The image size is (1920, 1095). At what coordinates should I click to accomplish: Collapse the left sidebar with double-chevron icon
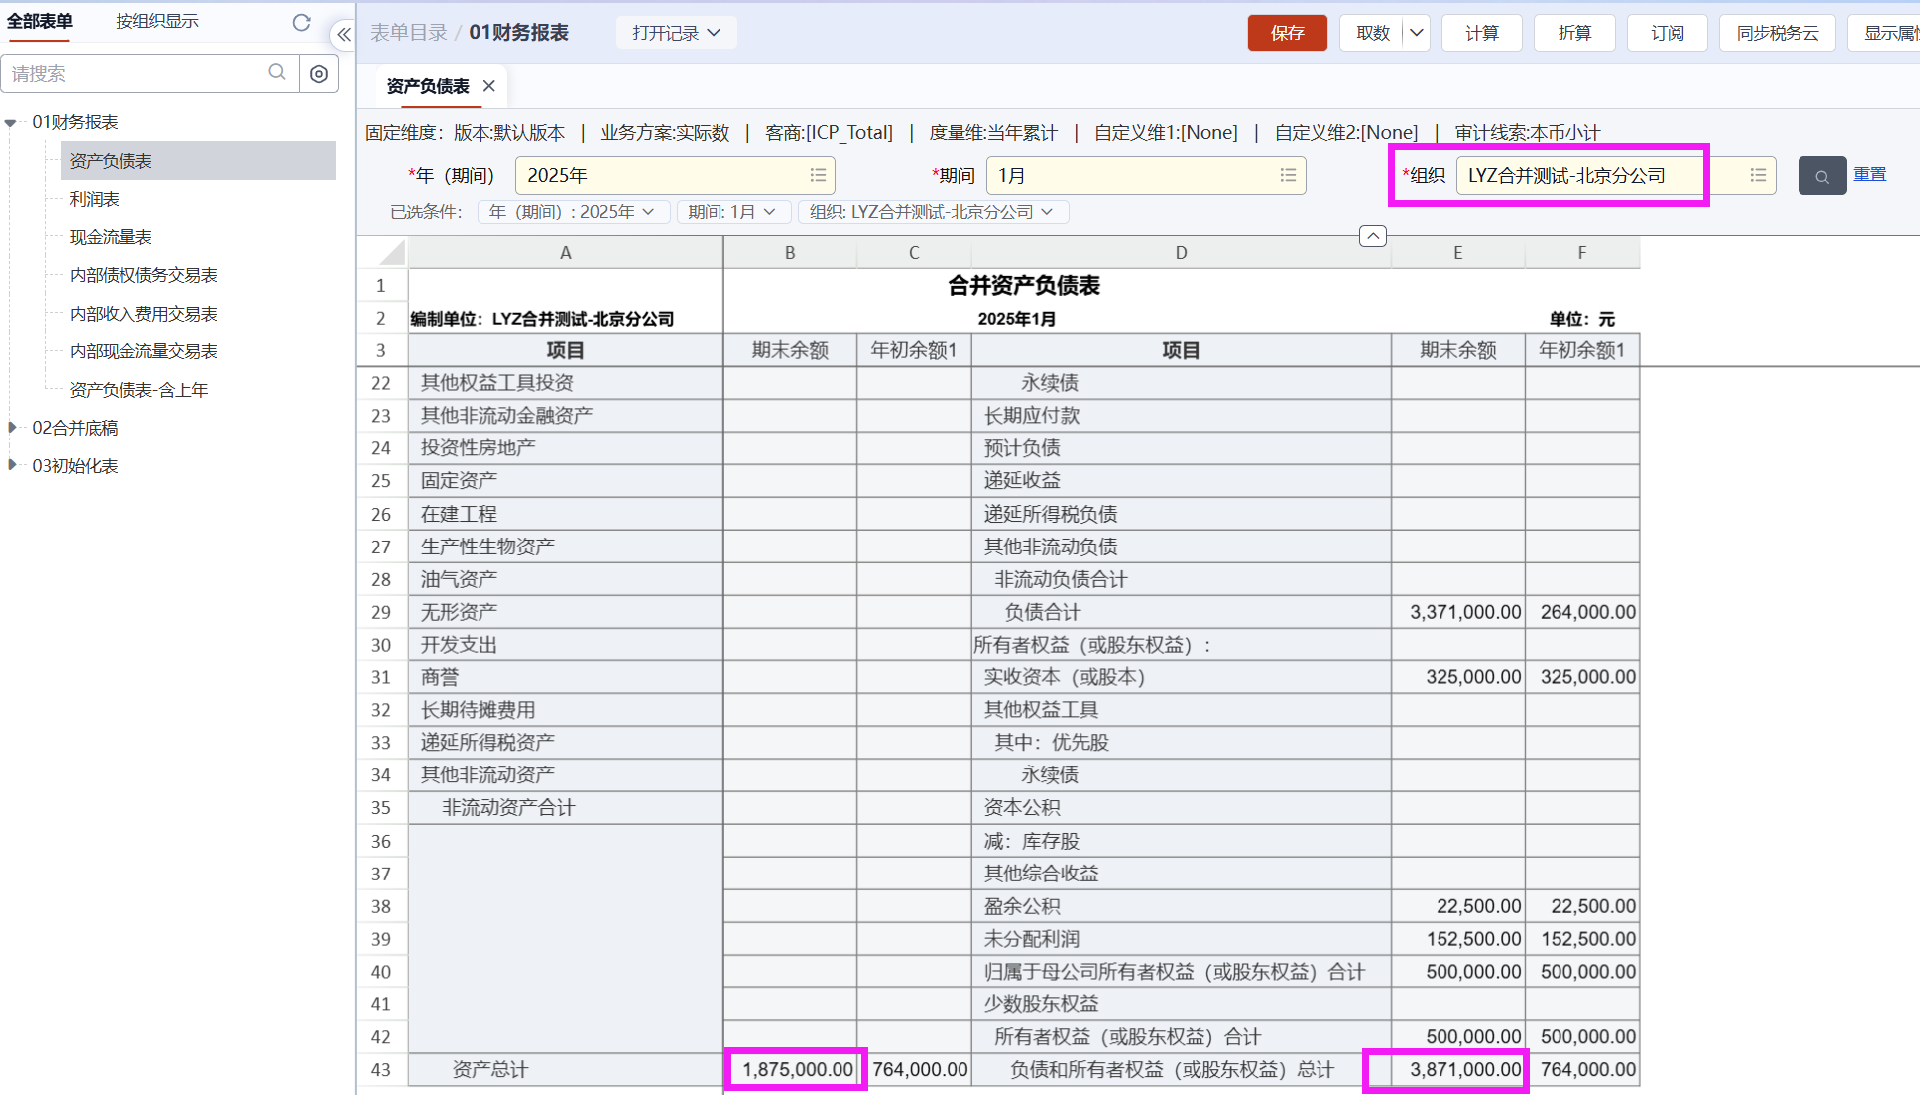(x=343, y=34)
